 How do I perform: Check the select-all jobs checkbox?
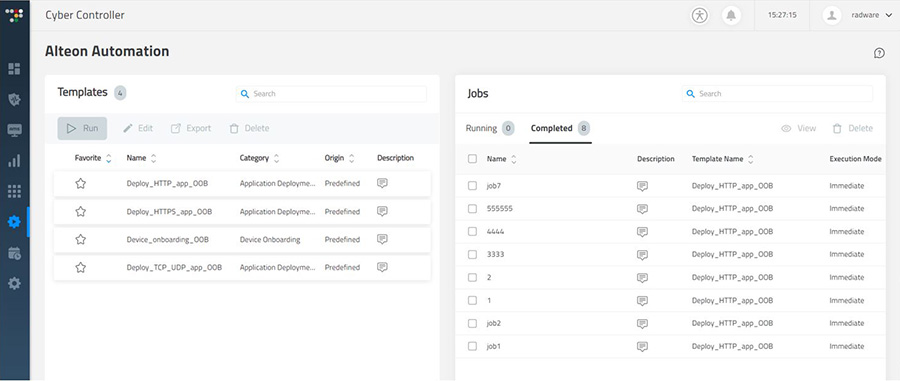pos(472,159)
